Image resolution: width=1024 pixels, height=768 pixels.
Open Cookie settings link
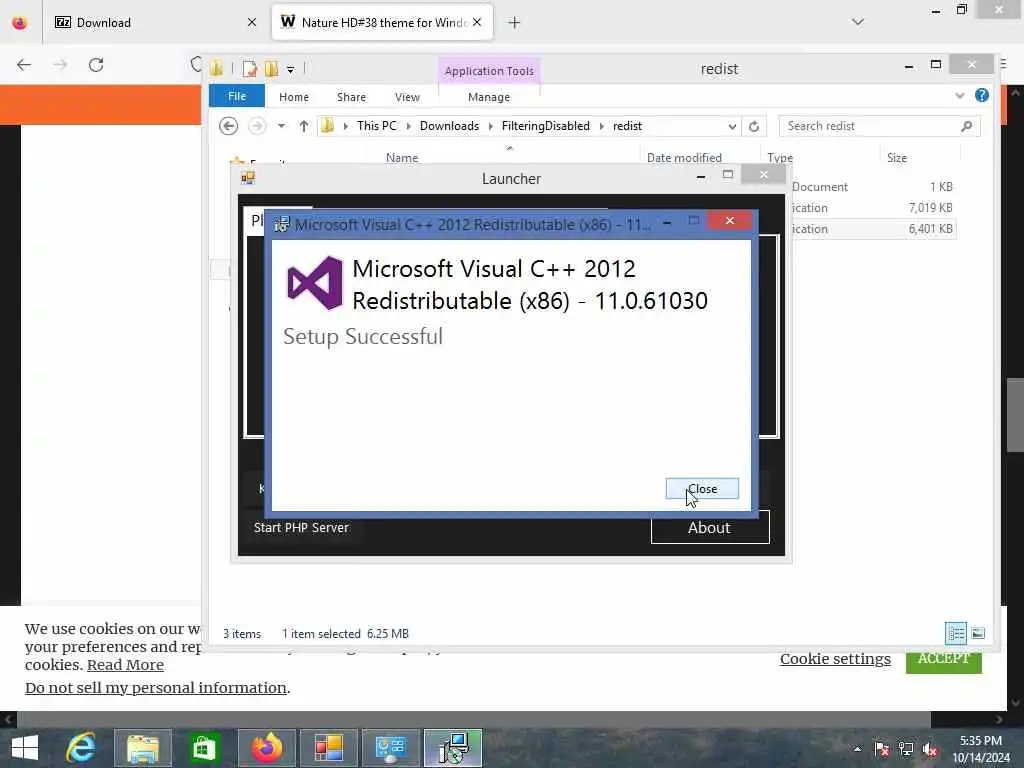tap(835, 659)
